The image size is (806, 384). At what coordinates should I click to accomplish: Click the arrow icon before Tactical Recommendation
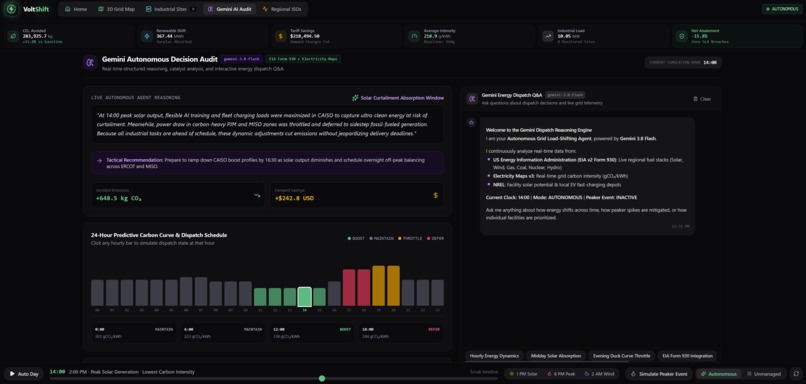99,160
